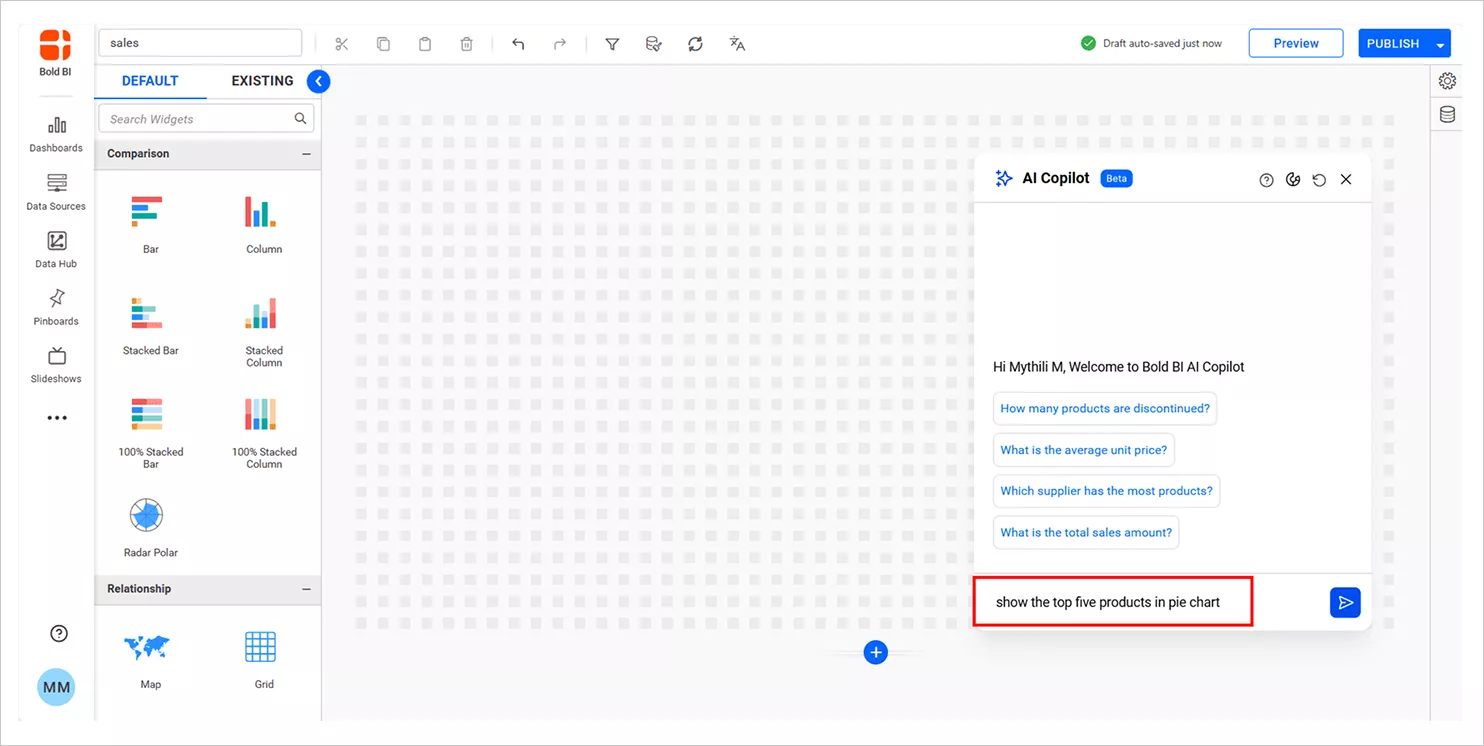Click the PUBLISH button
Screen dimensions: 1484x746
click(1393, 43)
